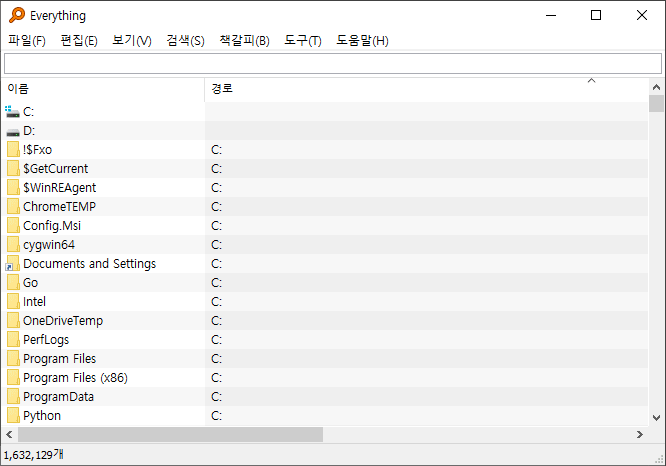This screenshot has height=466, width=666.
Task: Click the Intel folder icon
Action: (13, 302)
